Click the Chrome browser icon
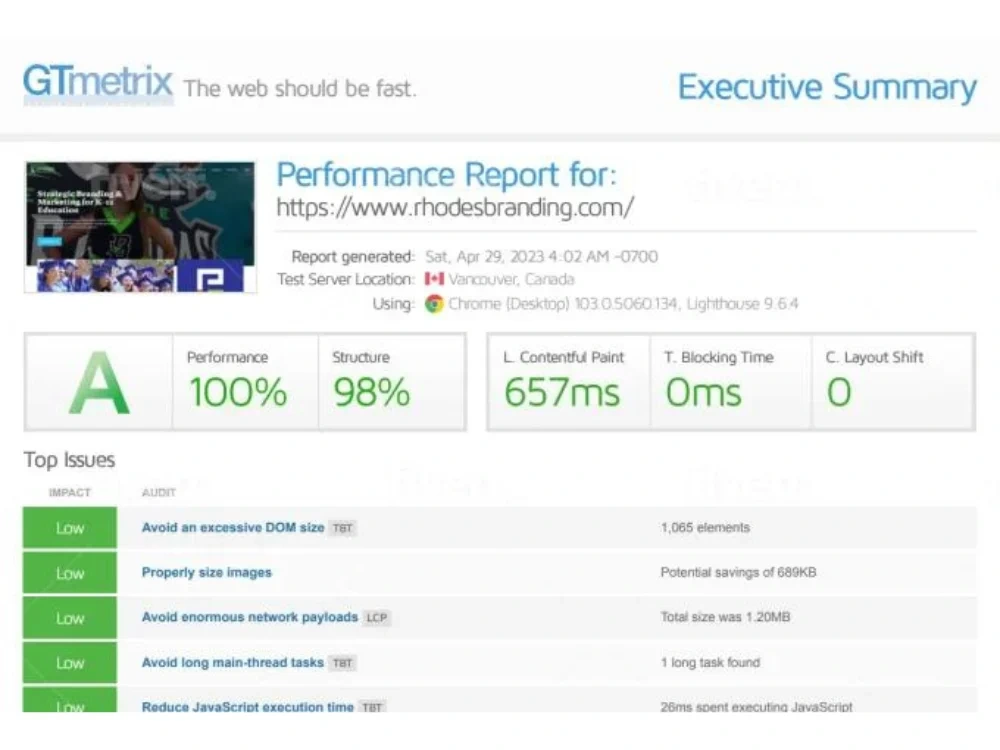1000x750 pixels. pyautogui.click(x=434, y=304)
